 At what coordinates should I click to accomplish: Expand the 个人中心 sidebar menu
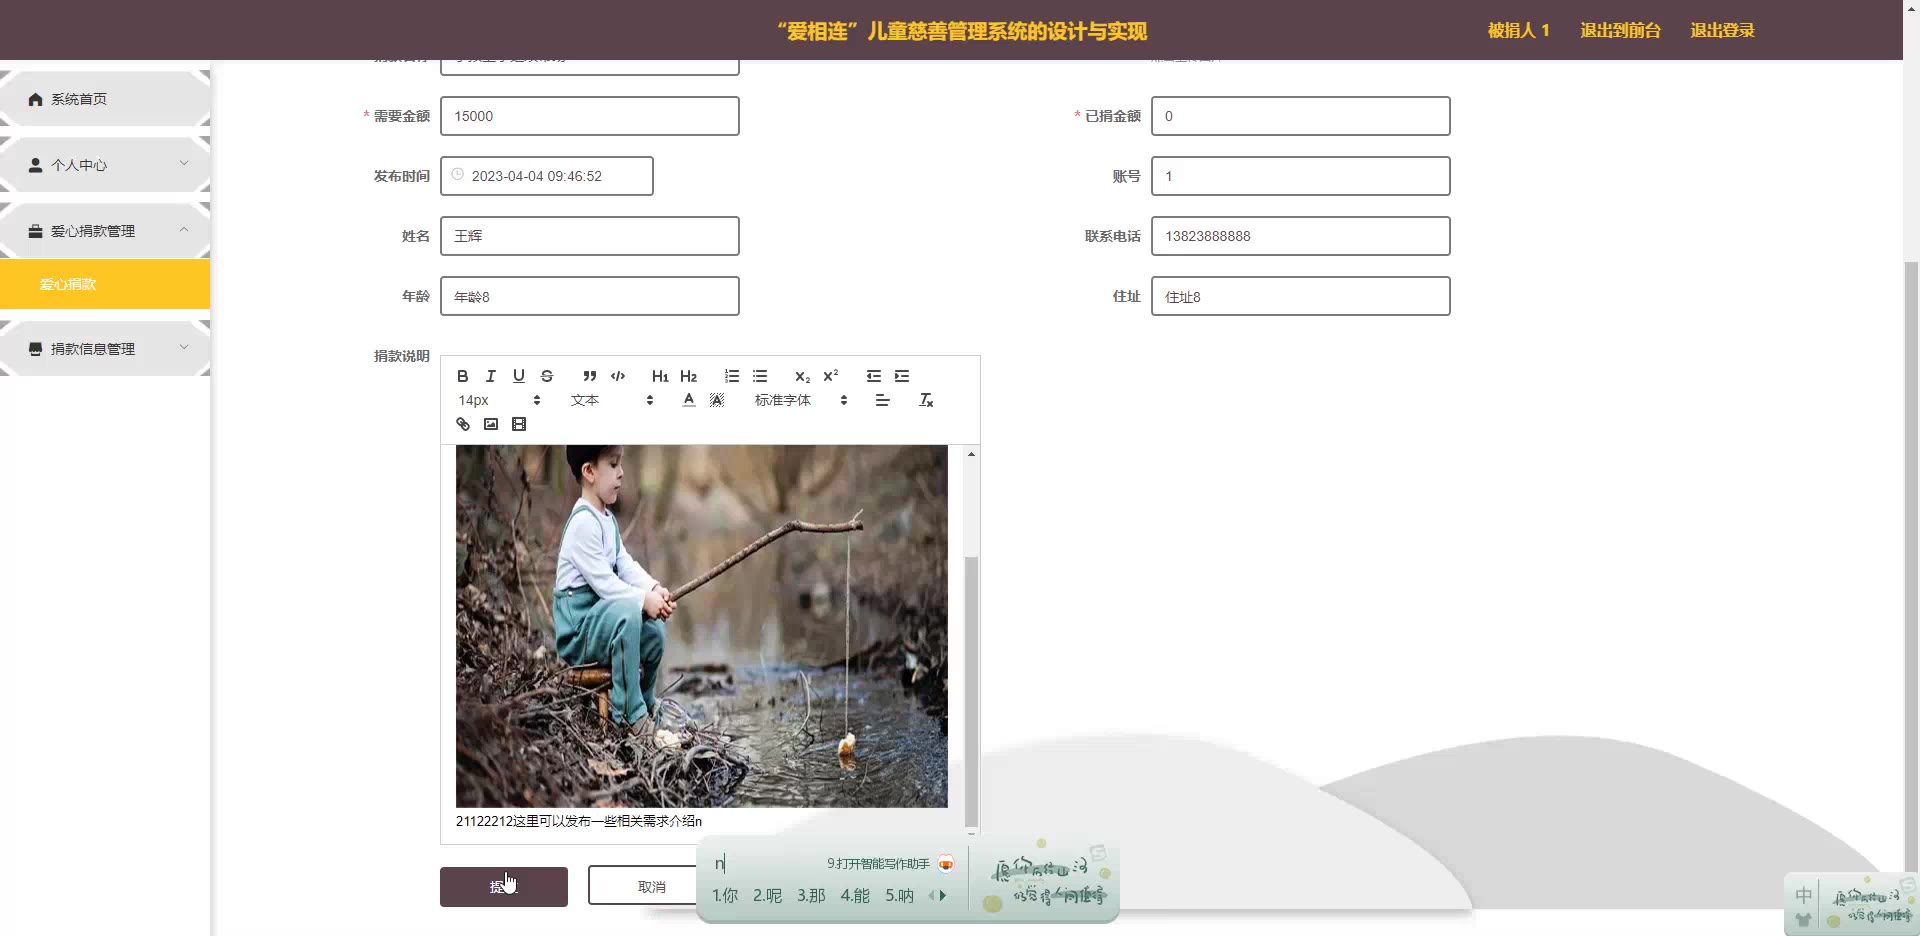tap(105, 165)
